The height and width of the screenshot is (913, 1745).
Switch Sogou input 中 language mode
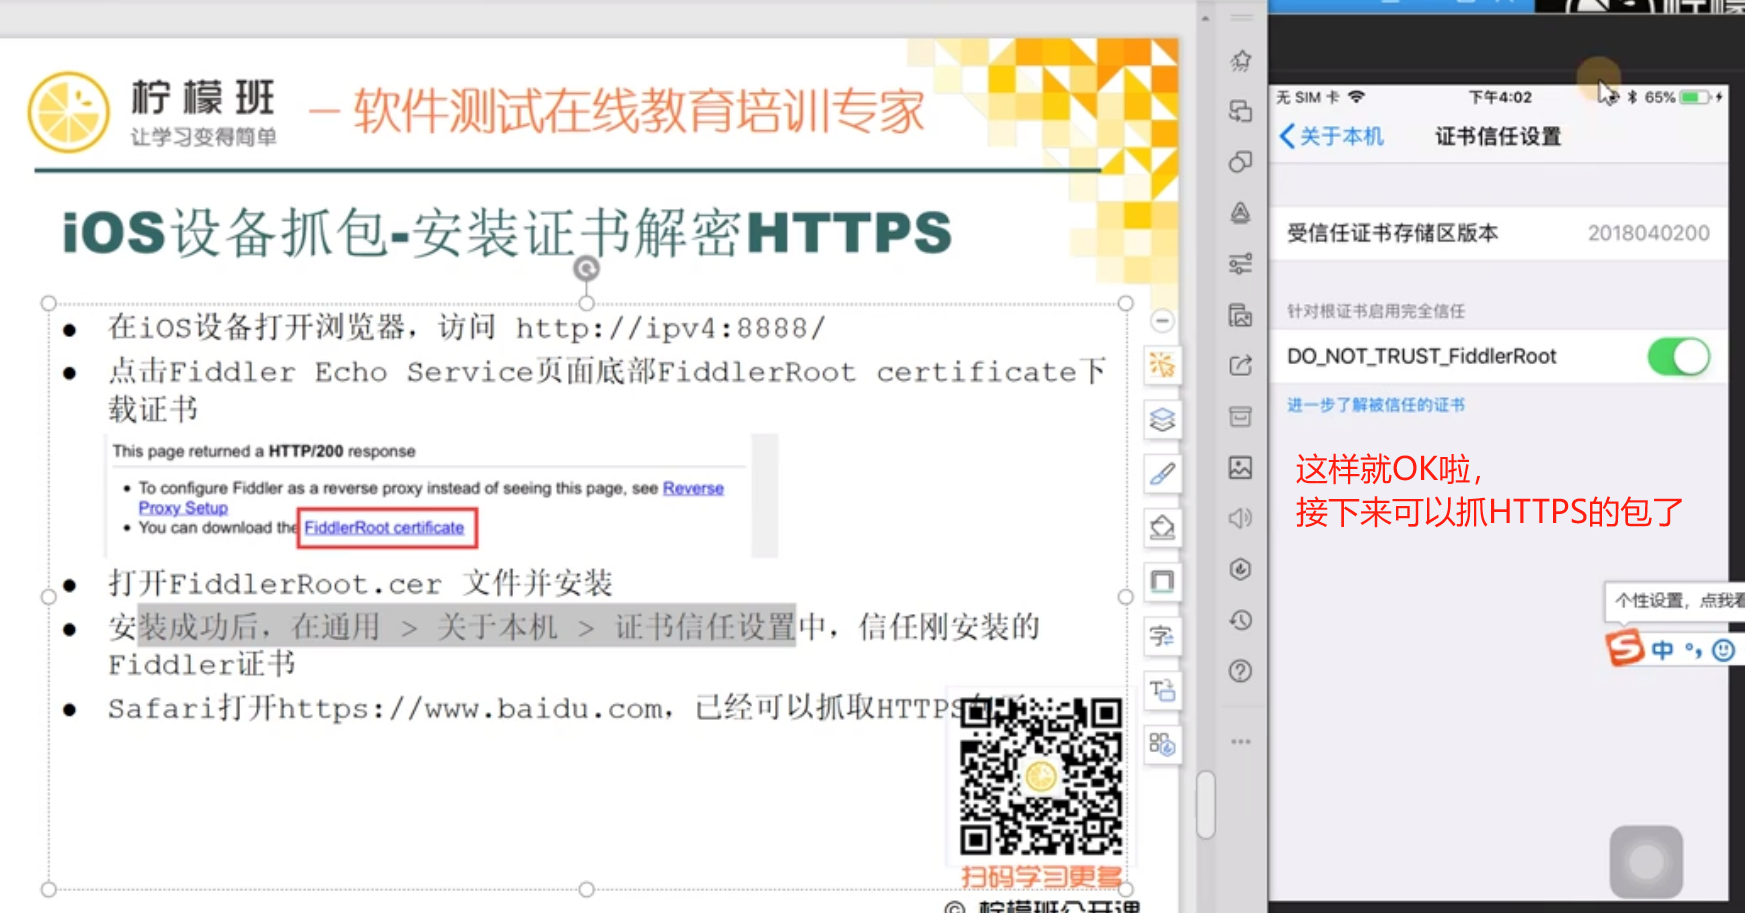coord(1662,651)
